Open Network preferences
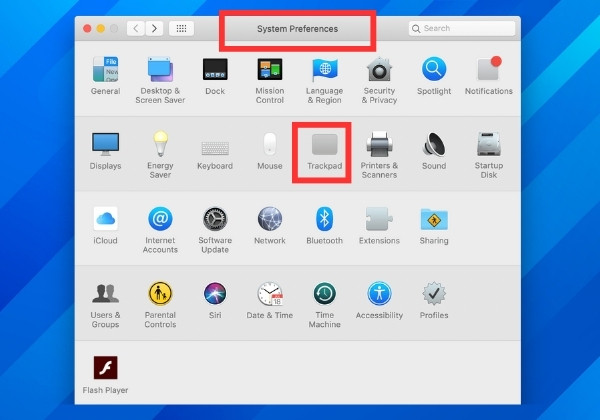 270,226
